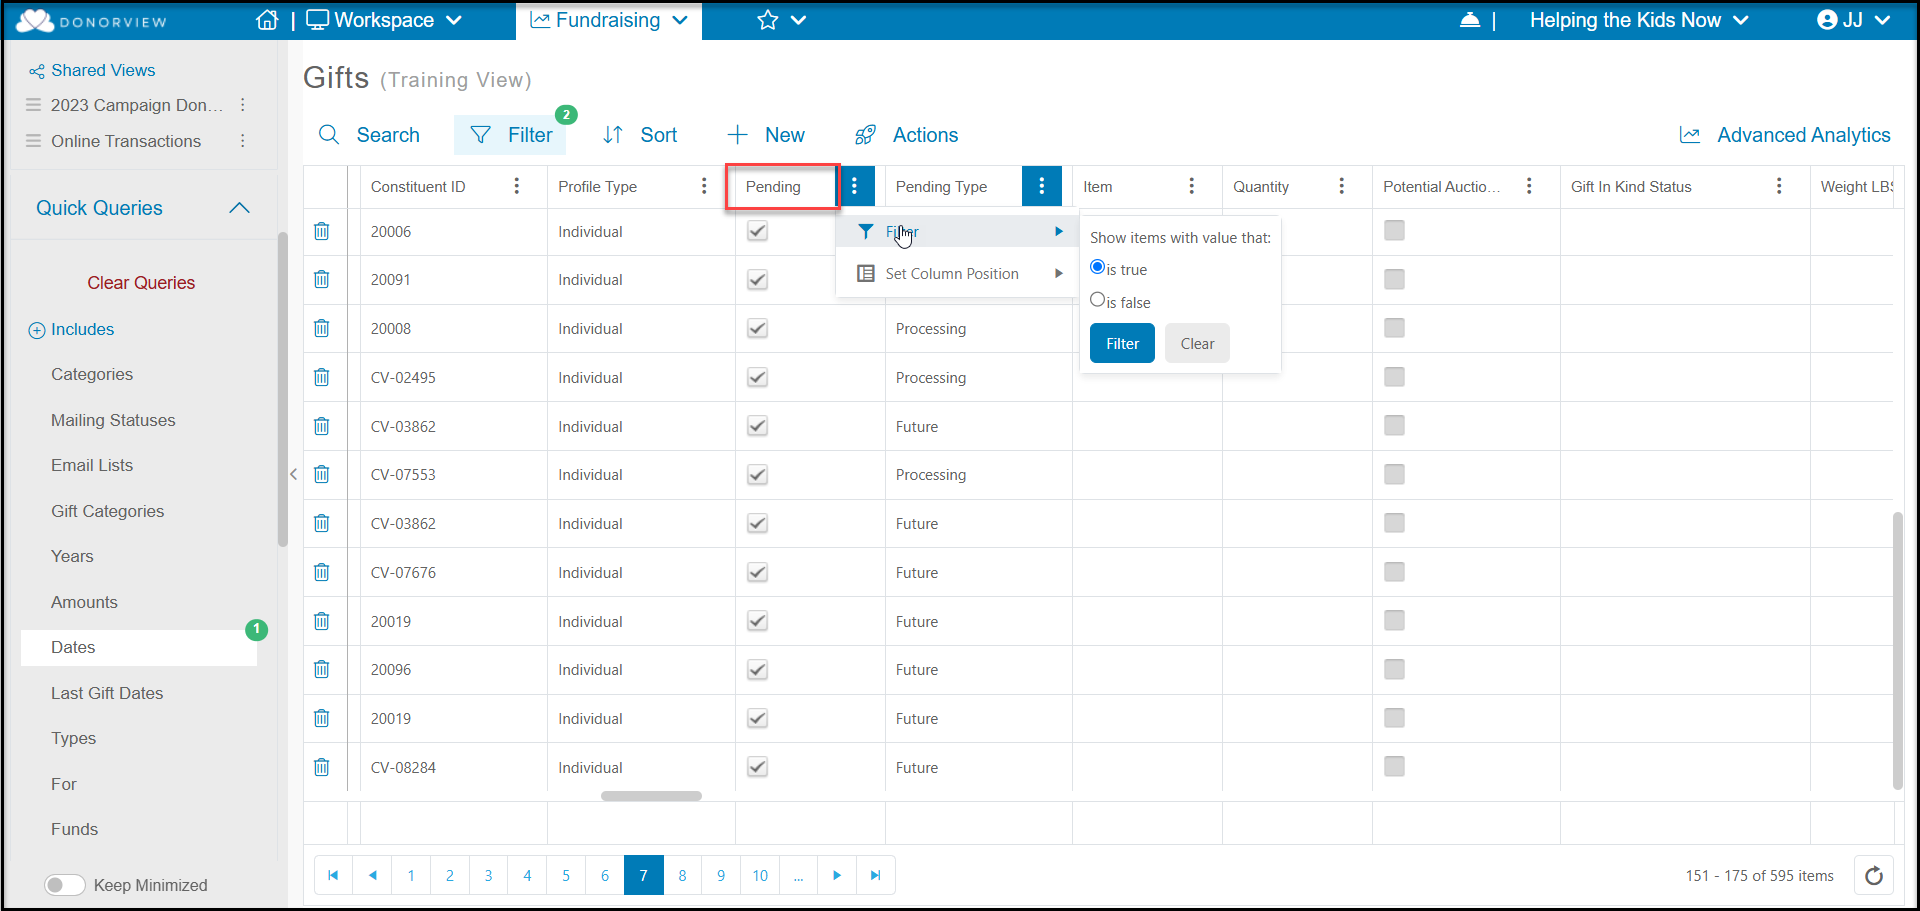Select Last Gift Dates quick query
Viewport: 1920px width, 911px height.
[107, 693]
